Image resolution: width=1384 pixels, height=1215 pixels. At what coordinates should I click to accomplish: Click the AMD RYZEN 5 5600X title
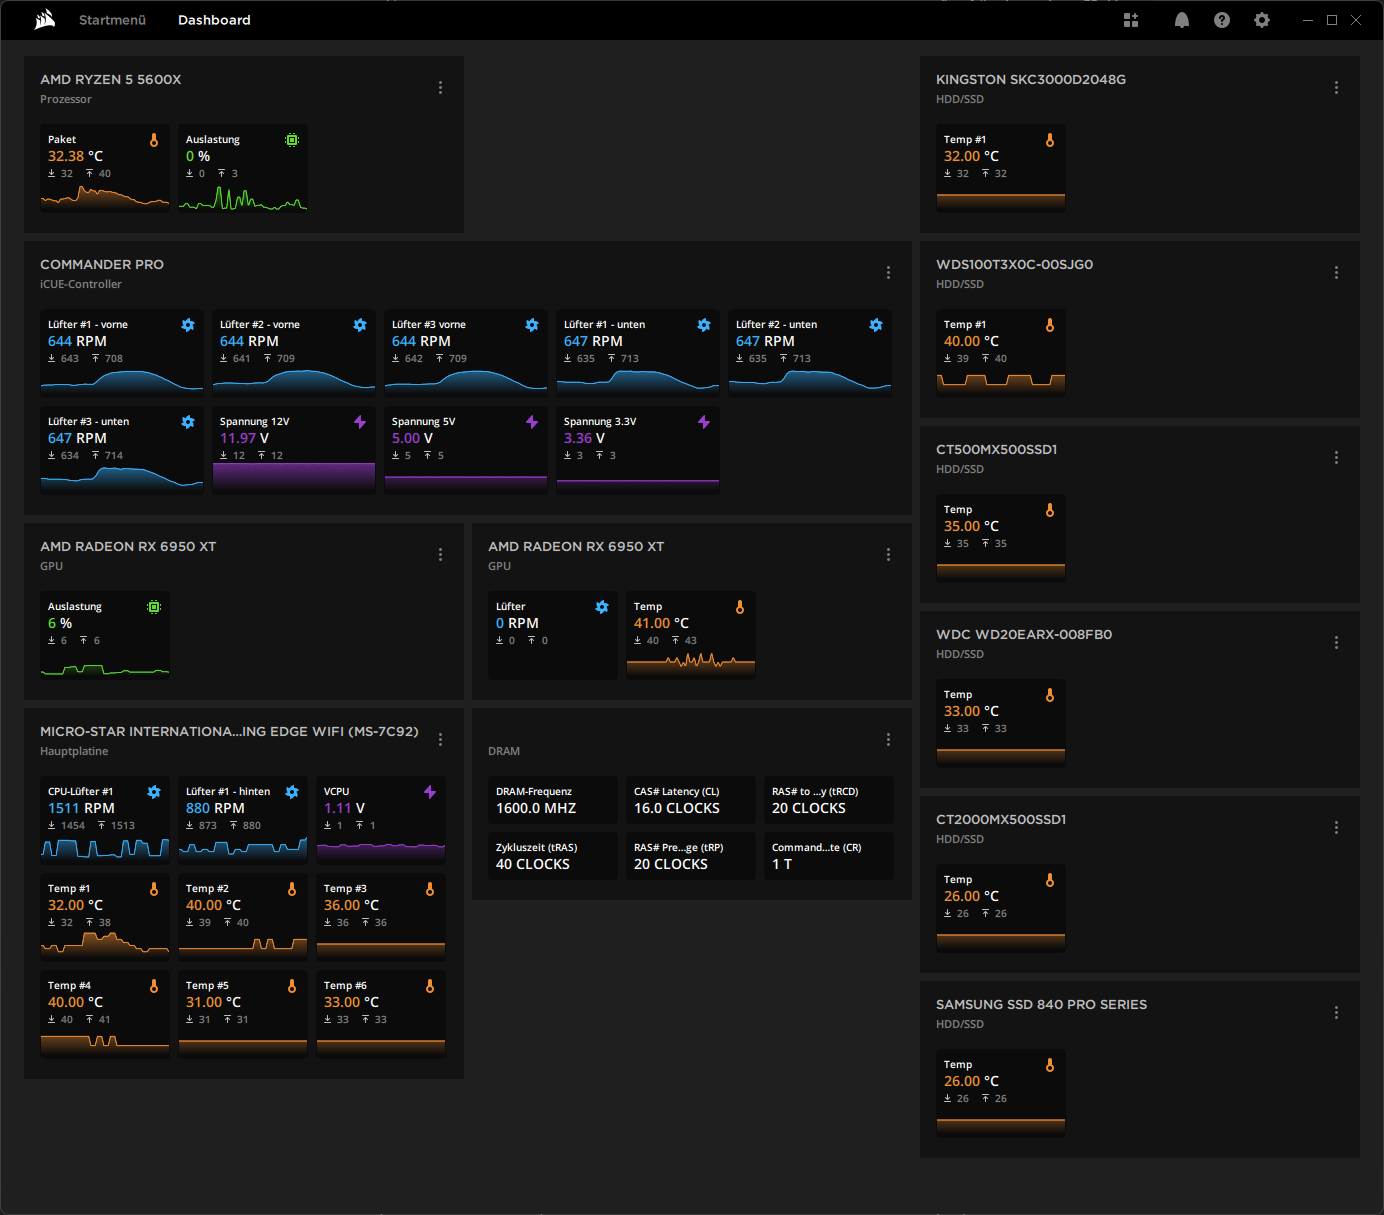pos(111,80)
